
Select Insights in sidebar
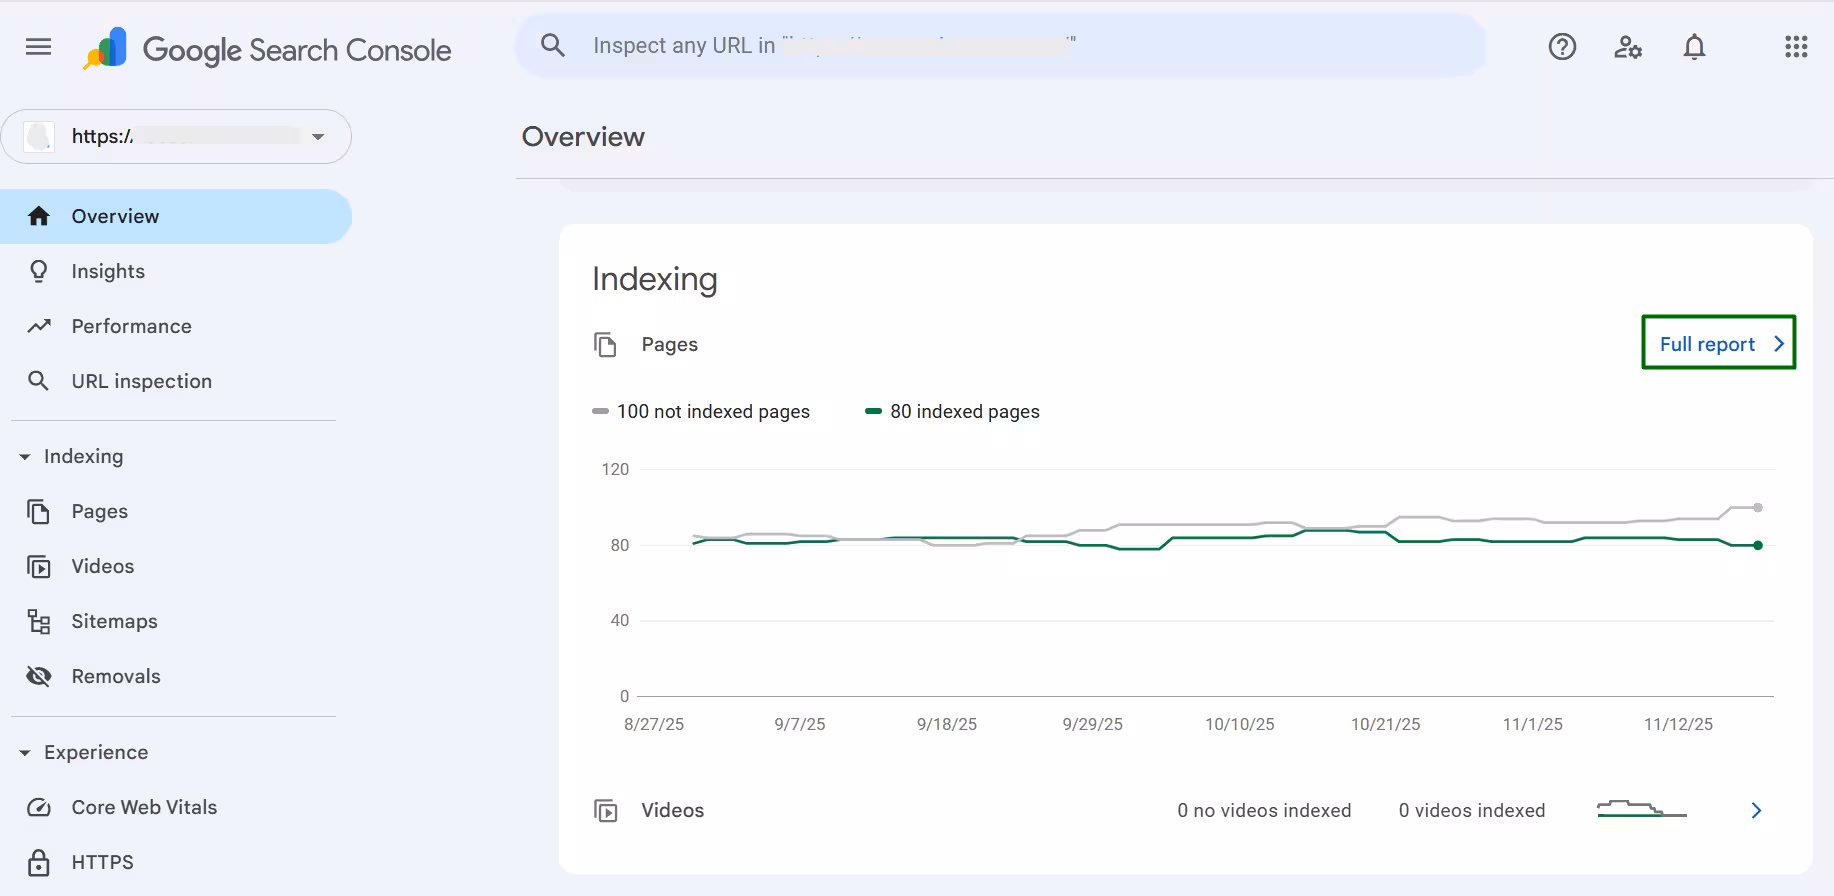click(176, 271)
